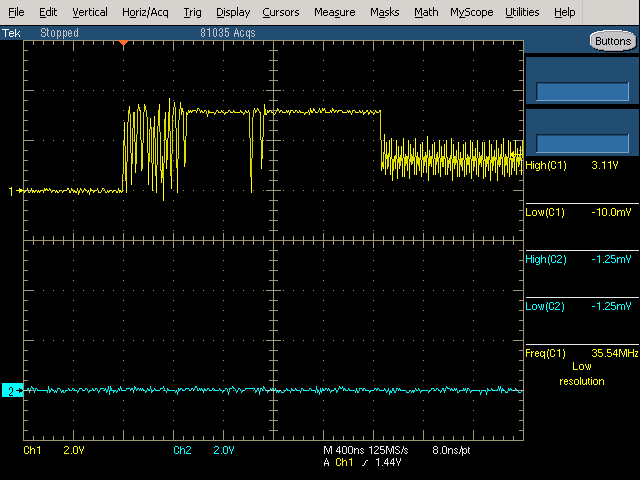Open the MyScope menu

pos(471,12)
